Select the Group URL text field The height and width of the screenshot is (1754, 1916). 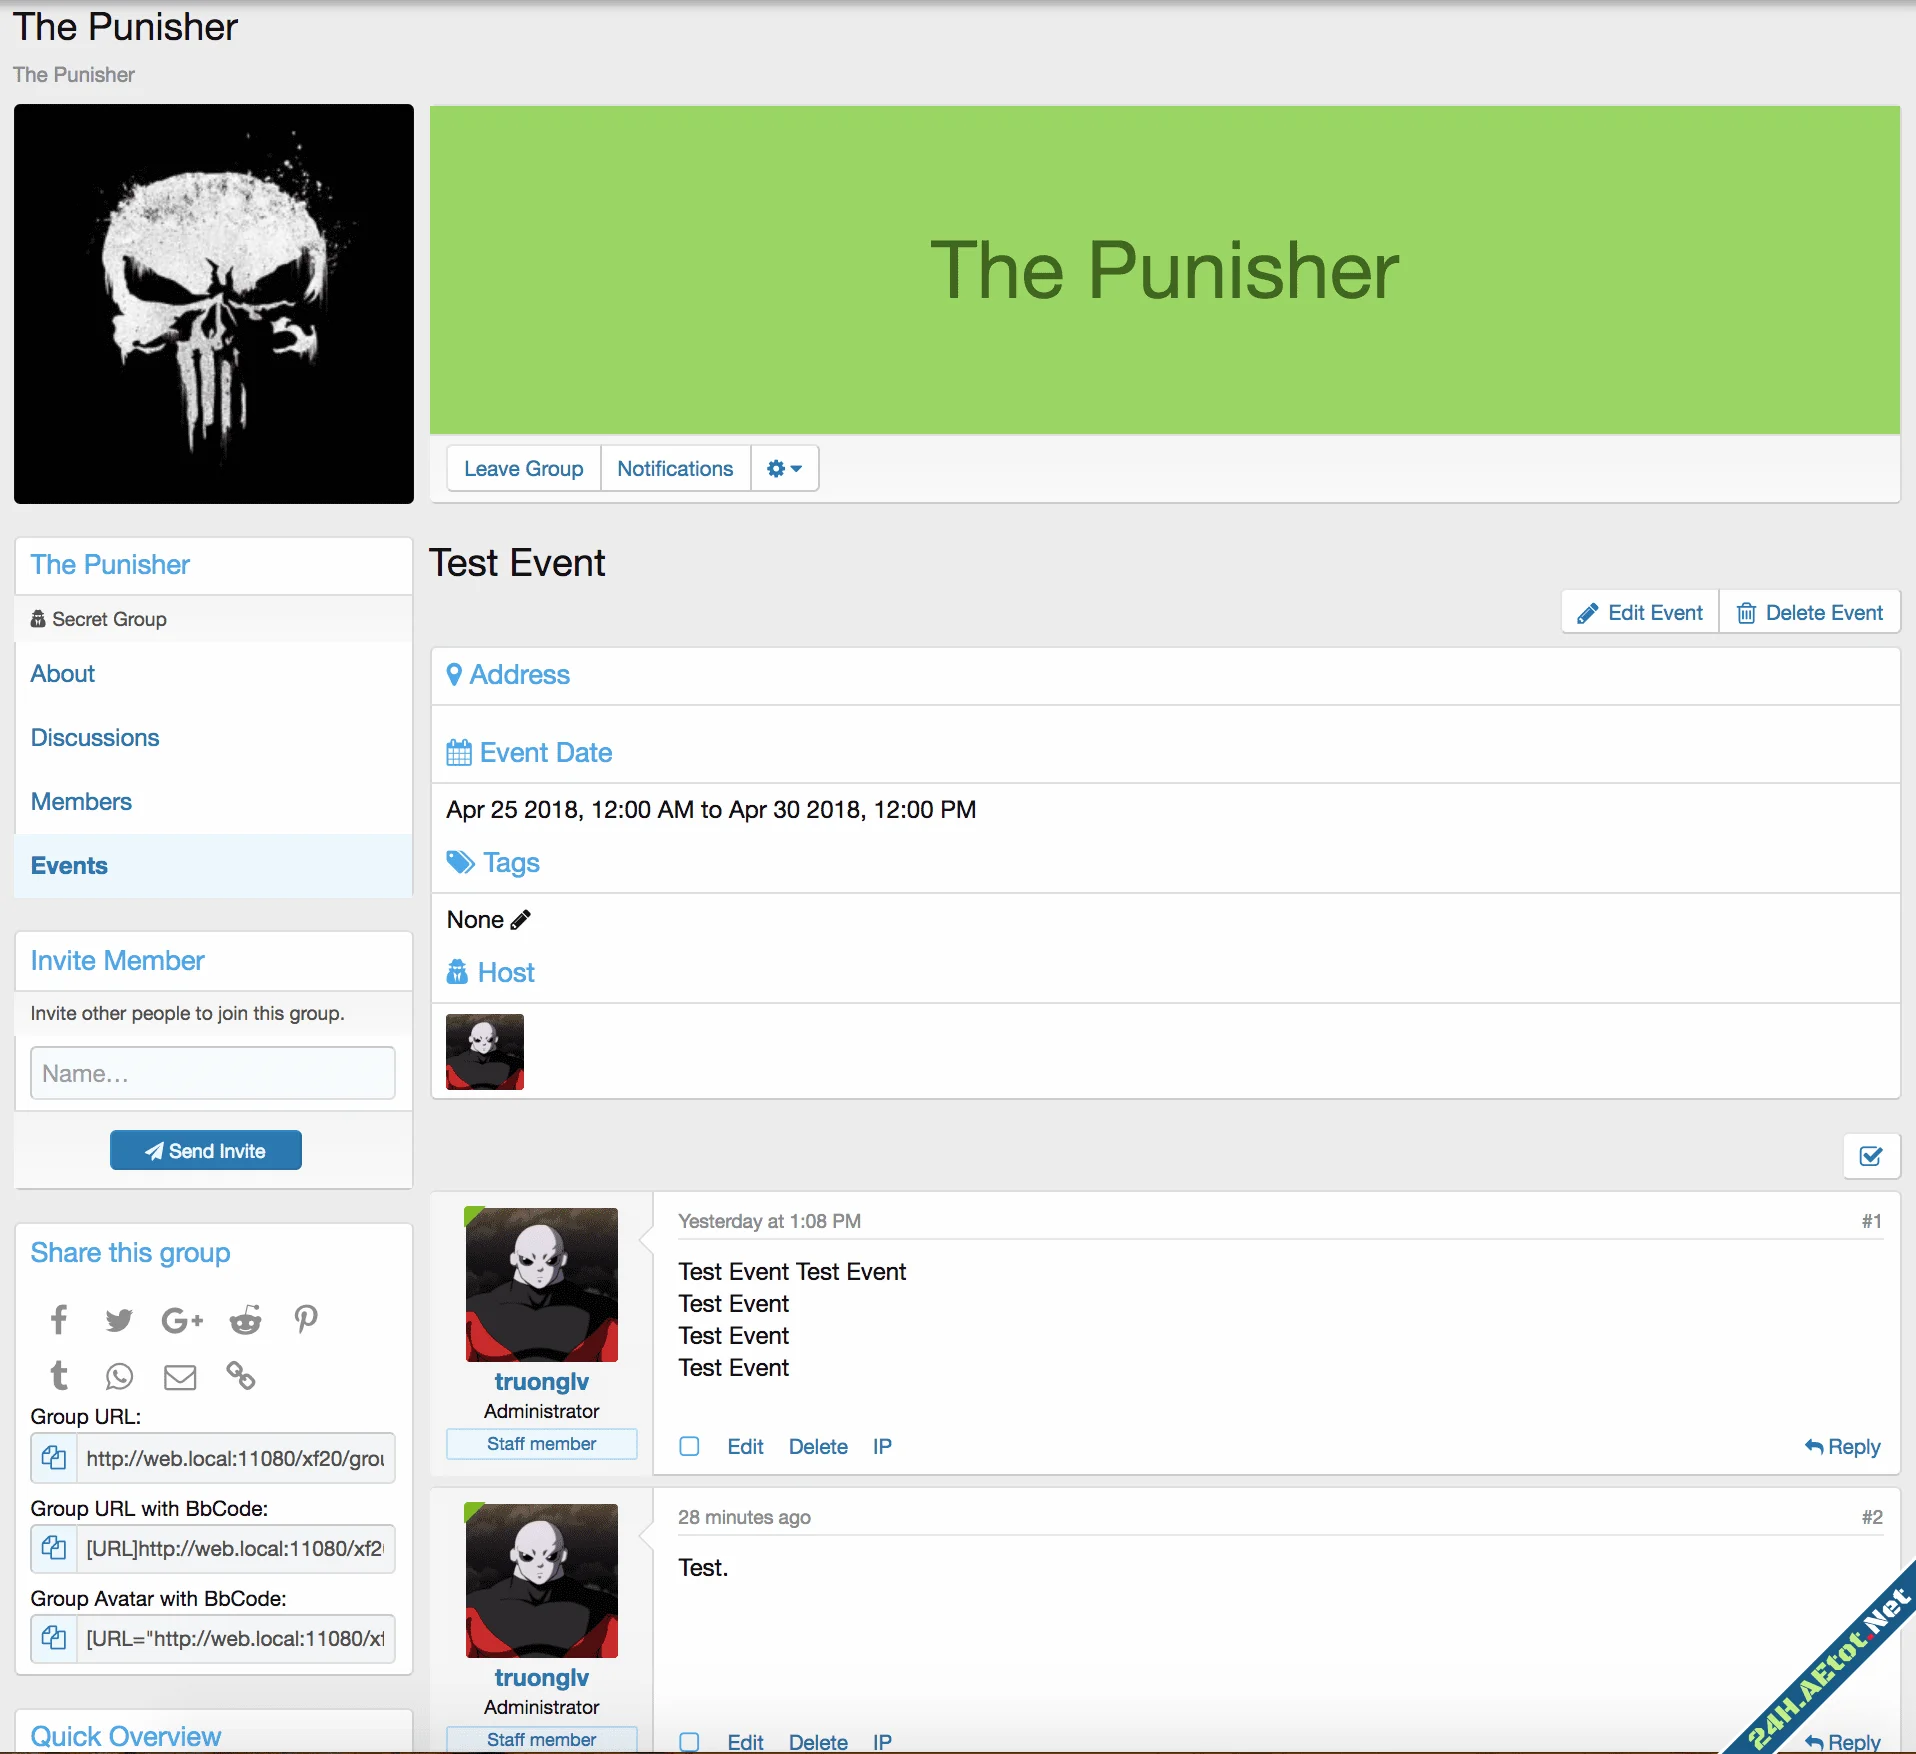235,1458
